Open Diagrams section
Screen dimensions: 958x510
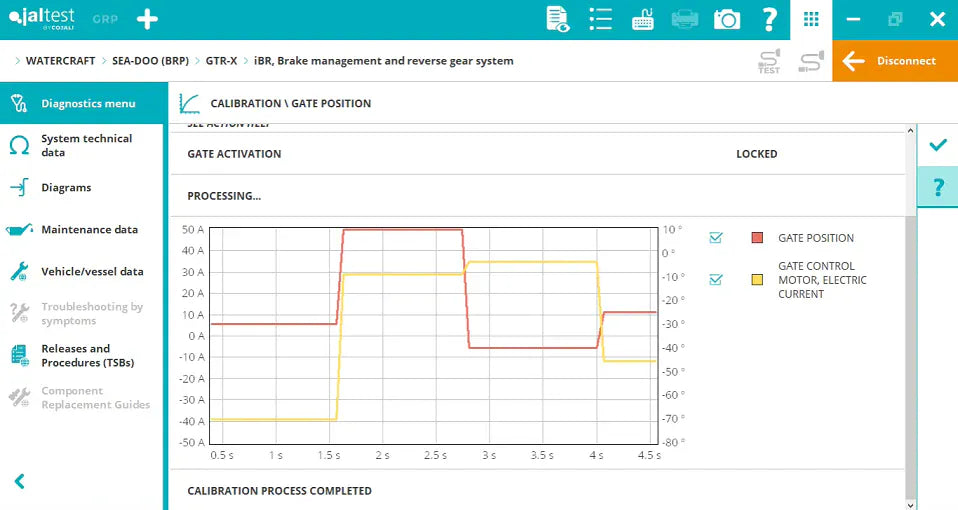(x=83, y=188)
